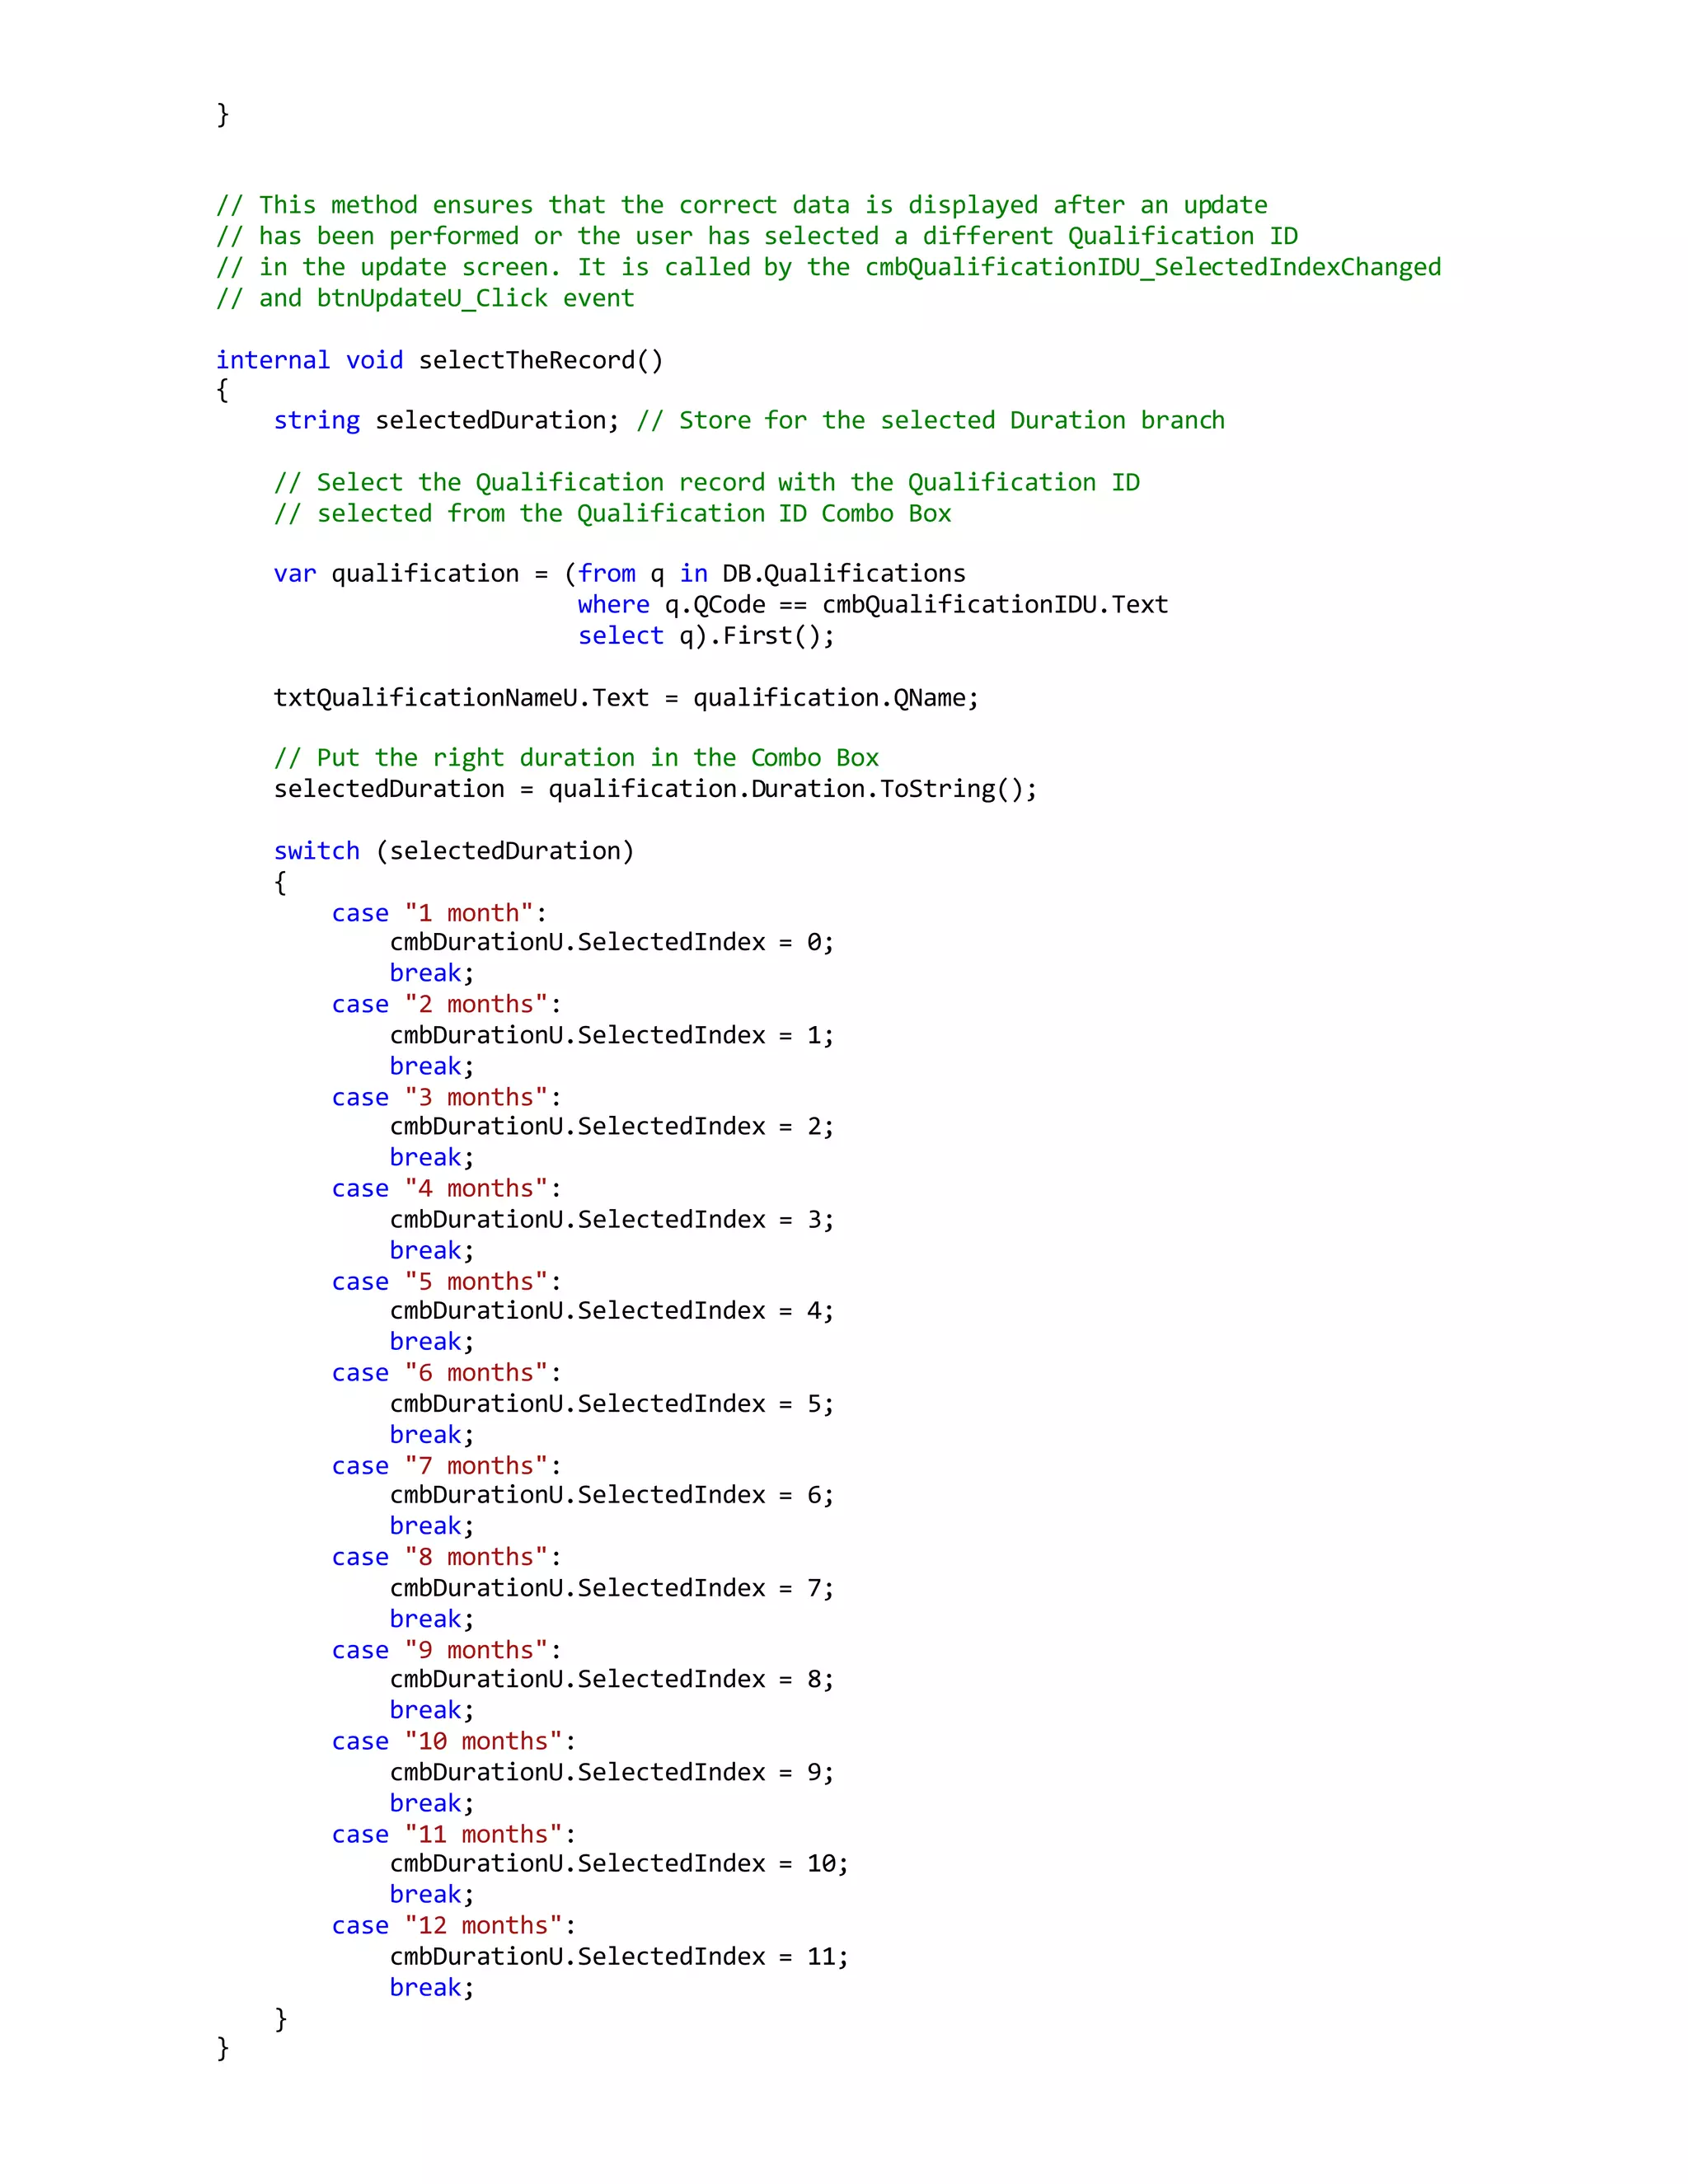This screenshot has width=1688, height=2184.
Task: Click the line case "11 months":
Action: point(454,1833)
